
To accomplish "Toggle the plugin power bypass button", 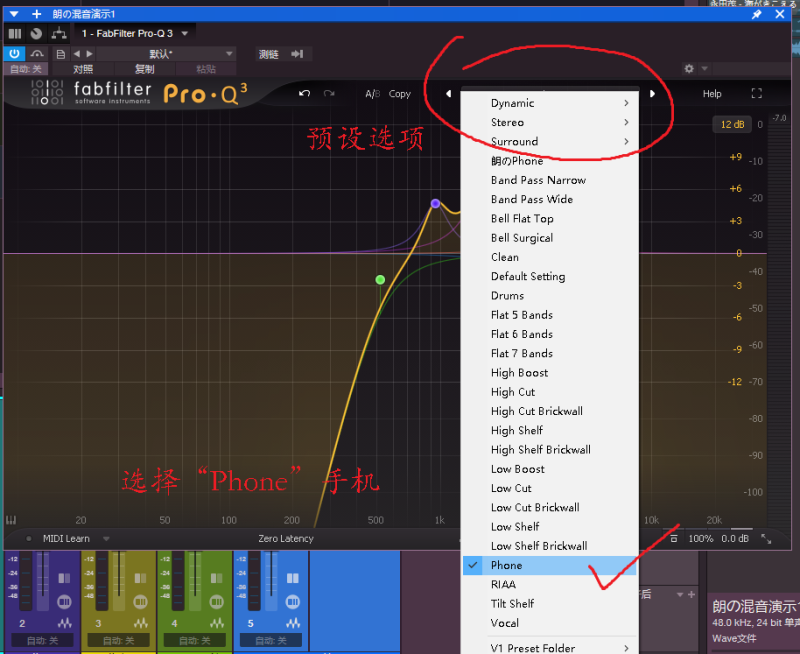I will [x=14, y=54].
